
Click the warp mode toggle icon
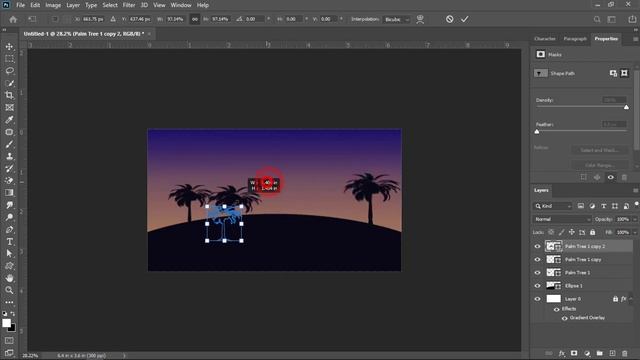[420, 19]
